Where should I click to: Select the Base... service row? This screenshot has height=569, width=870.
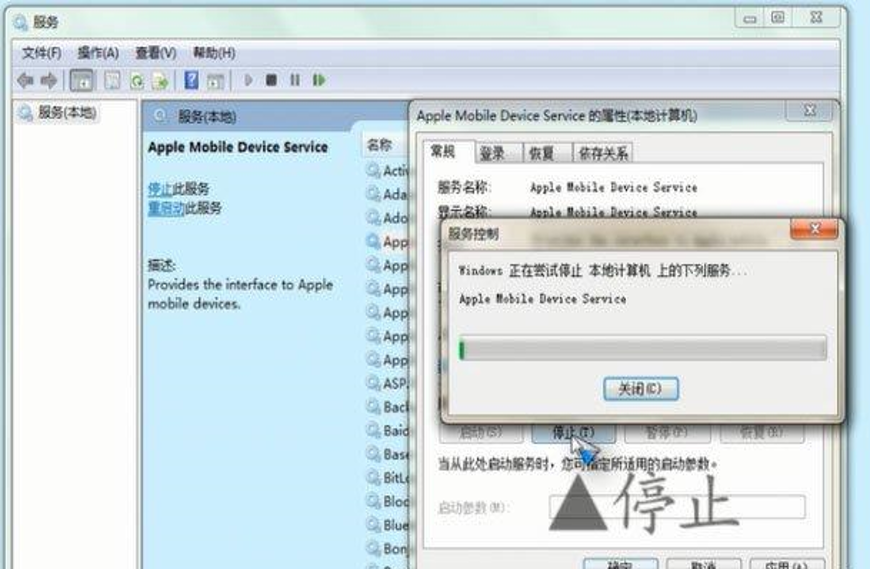[388, 454]
